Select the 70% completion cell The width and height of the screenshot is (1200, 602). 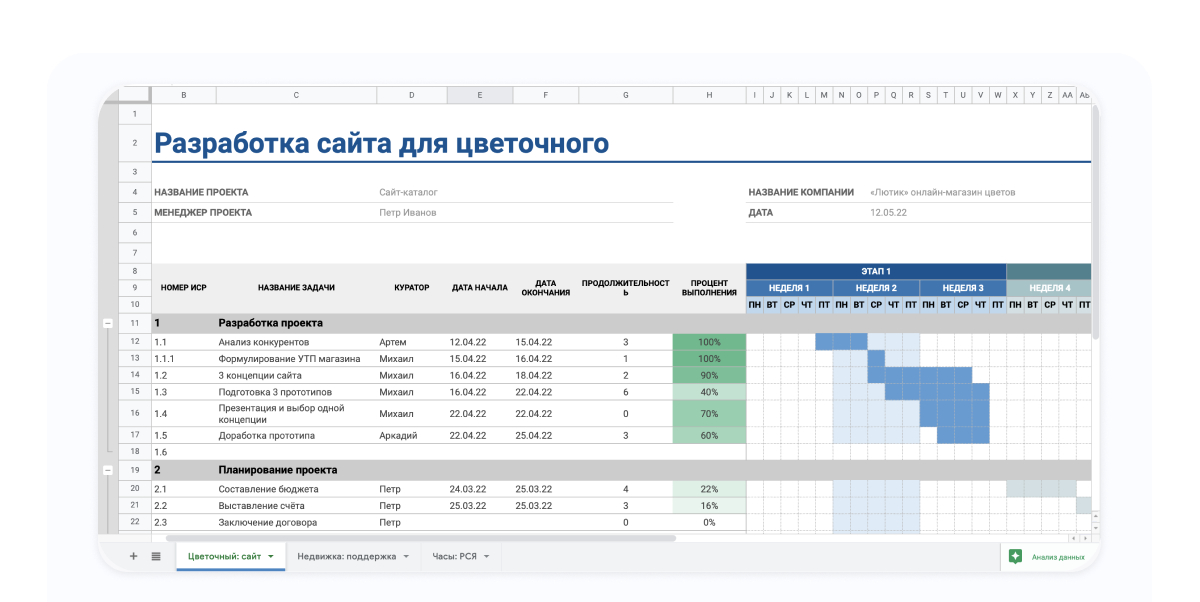click(709, 414)
